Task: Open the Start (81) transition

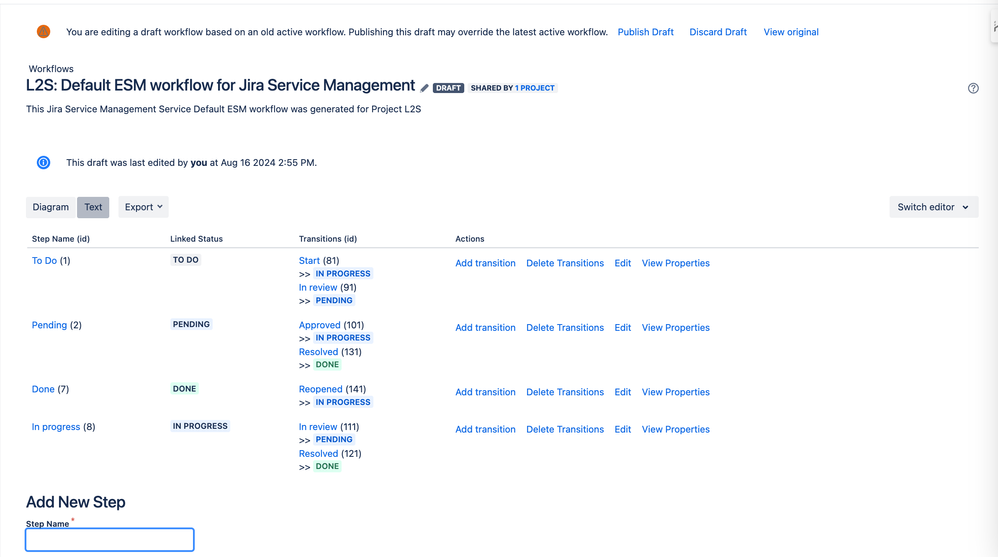Action: (x=309, y=260)
